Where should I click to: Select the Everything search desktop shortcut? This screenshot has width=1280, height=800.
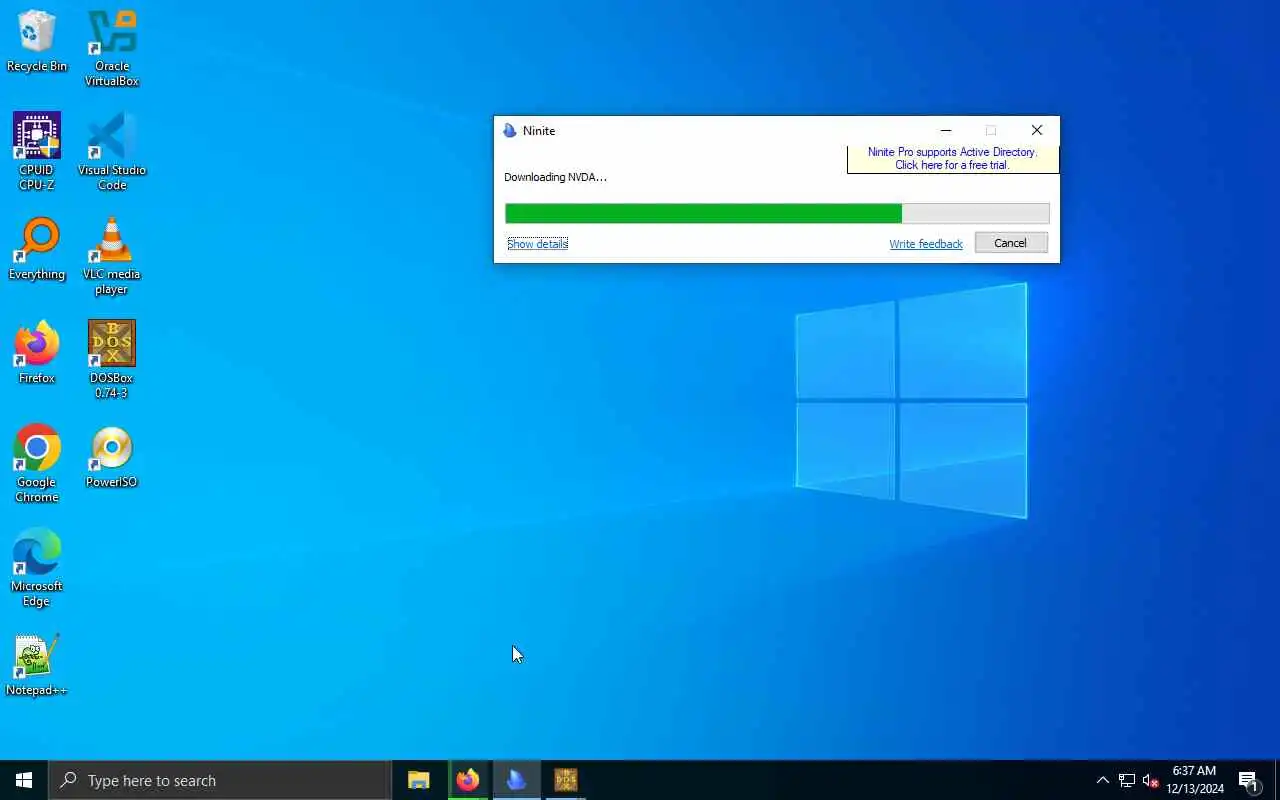click(x=37, y=249)
